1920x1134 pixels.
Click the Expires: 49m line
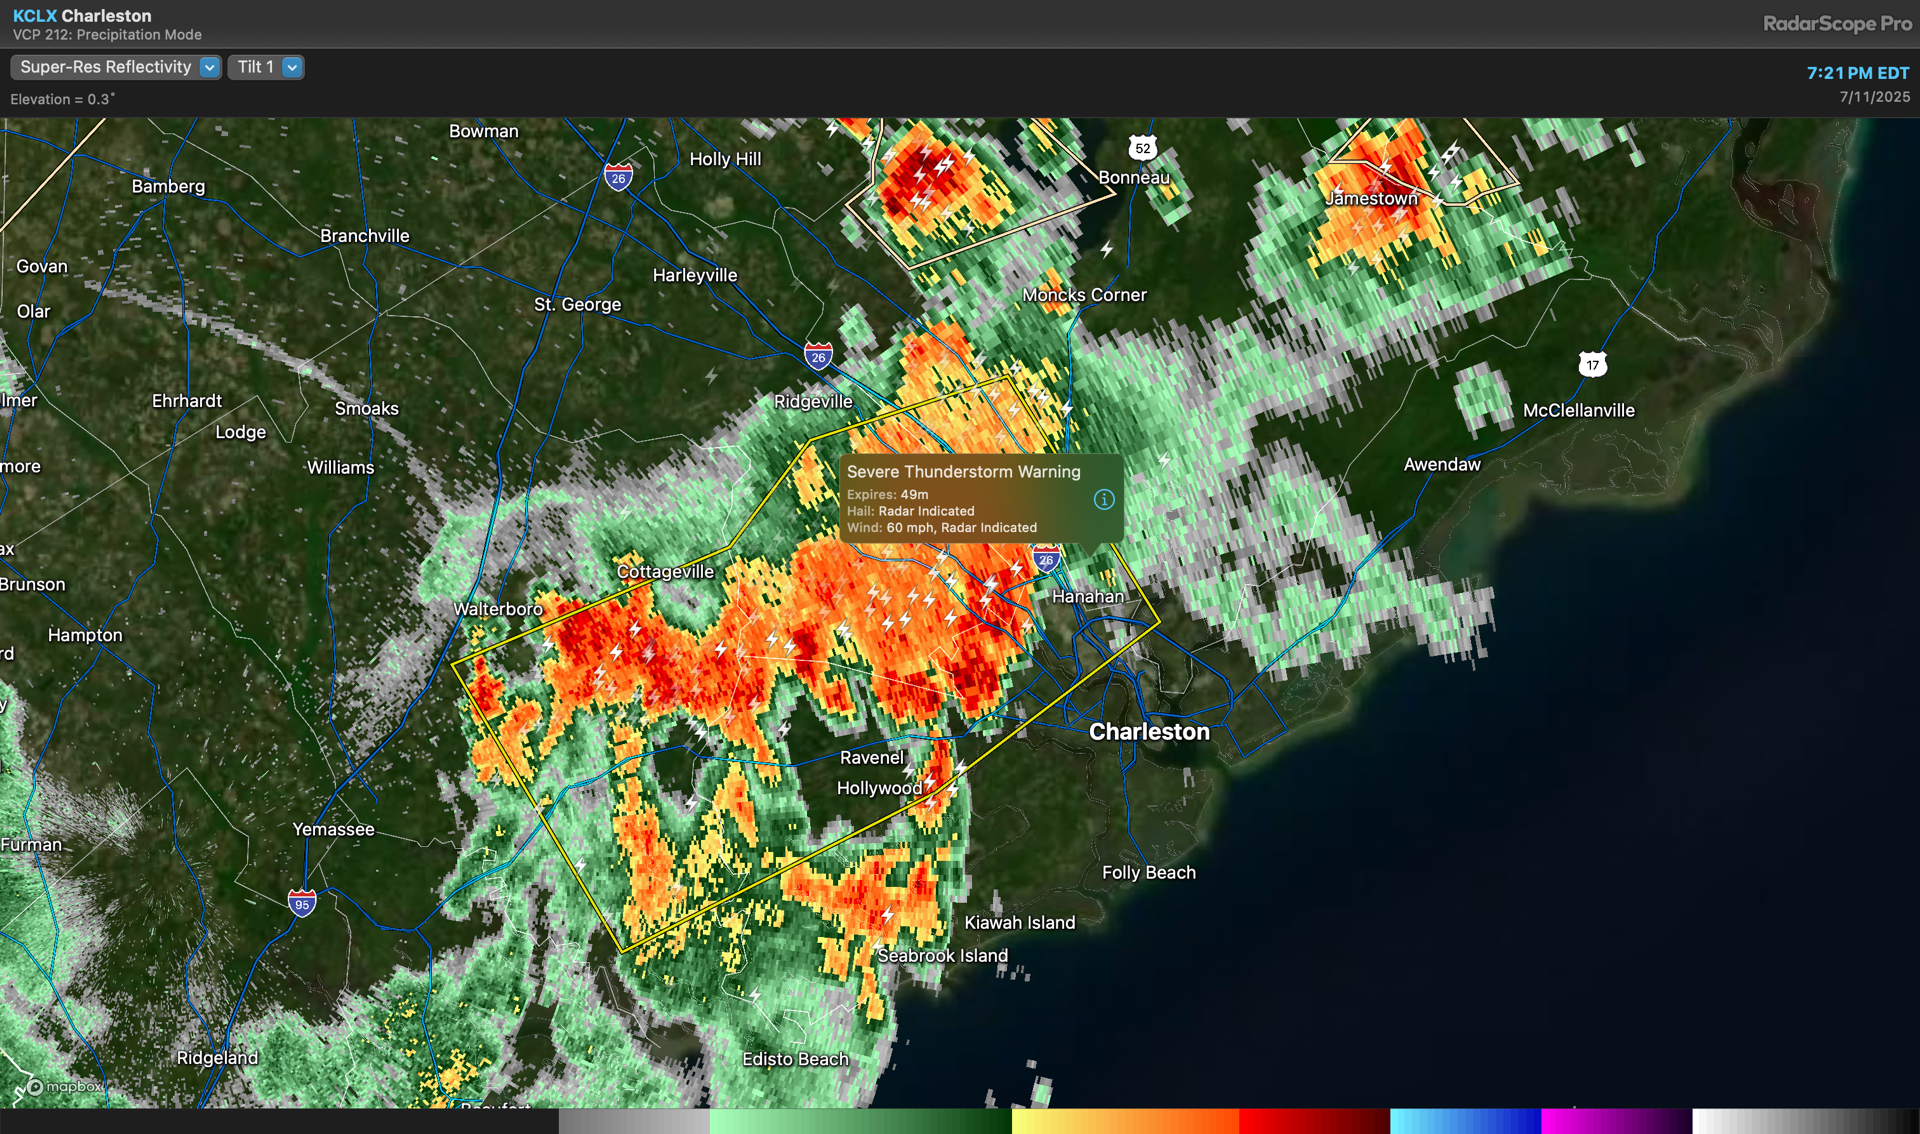tap(887, 494)
